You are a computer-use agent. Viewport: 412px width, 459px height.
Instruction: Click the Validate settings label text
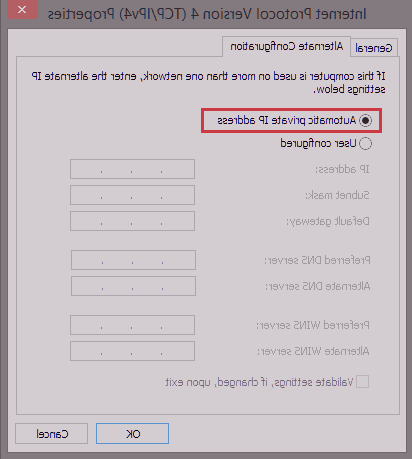click(259, 382)
